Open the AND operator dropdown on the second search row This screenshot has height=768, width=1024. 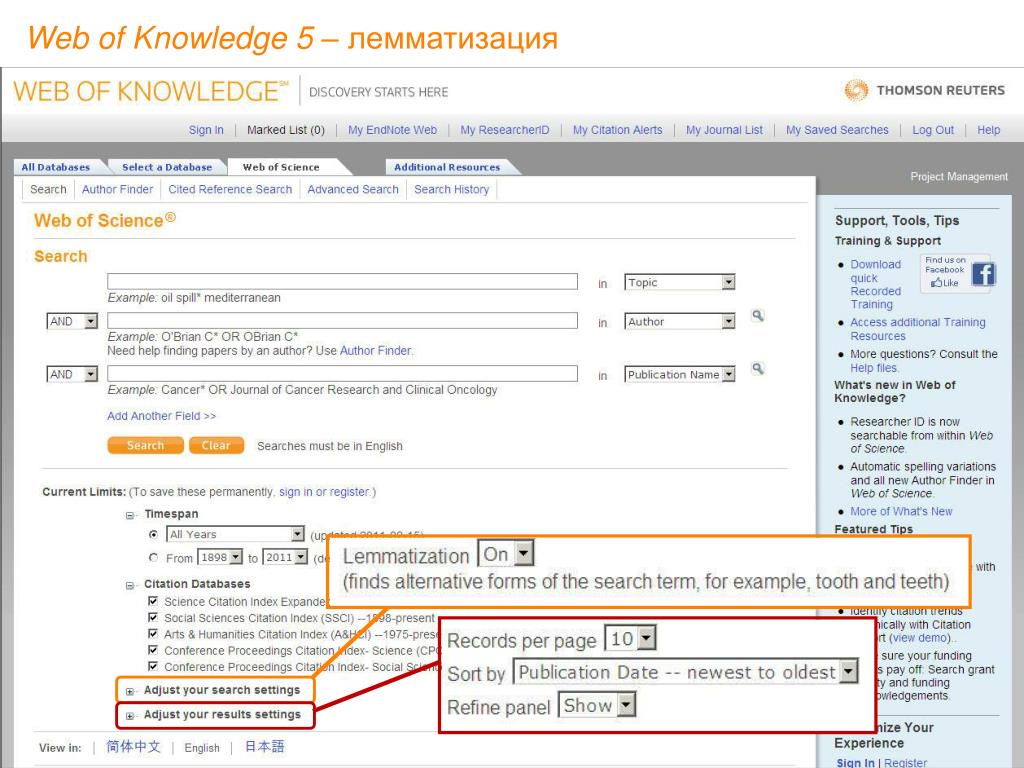tap(72, 321)
